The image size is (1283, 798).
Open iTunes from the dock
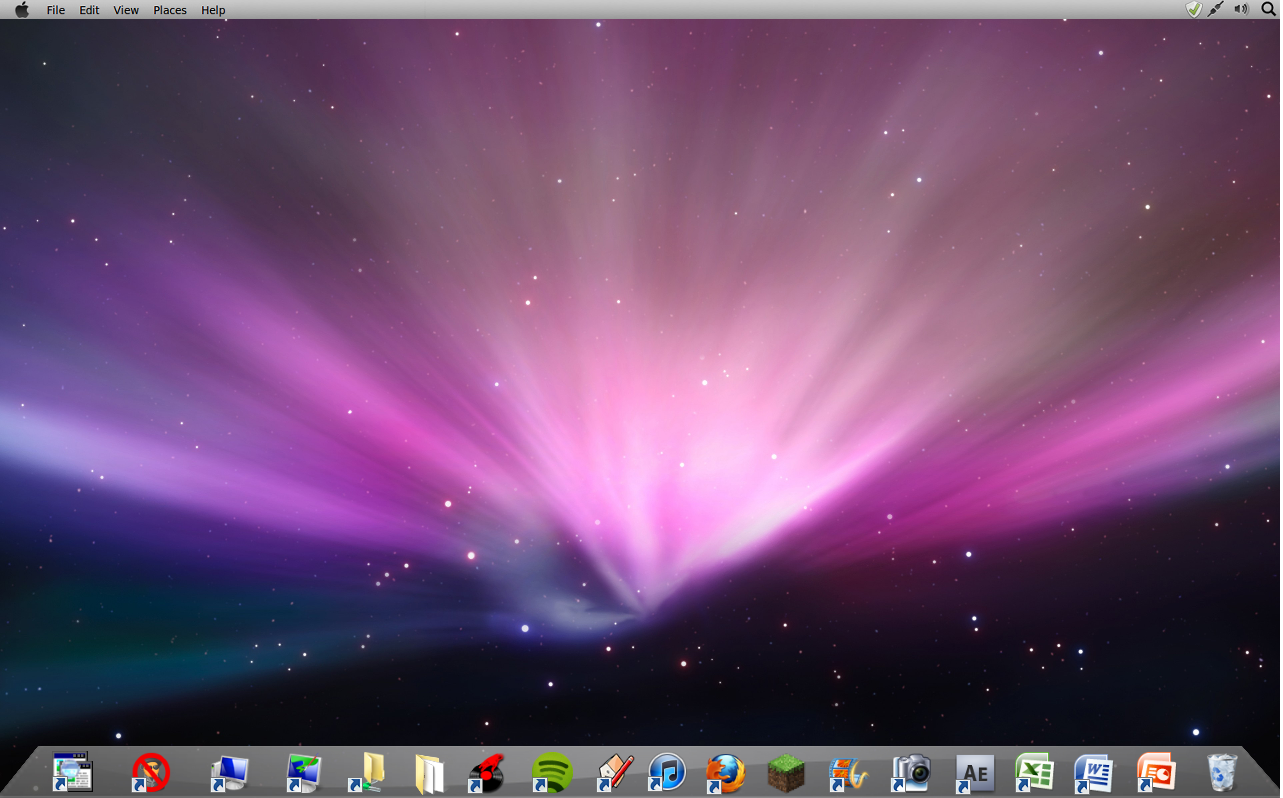point(666,770)
